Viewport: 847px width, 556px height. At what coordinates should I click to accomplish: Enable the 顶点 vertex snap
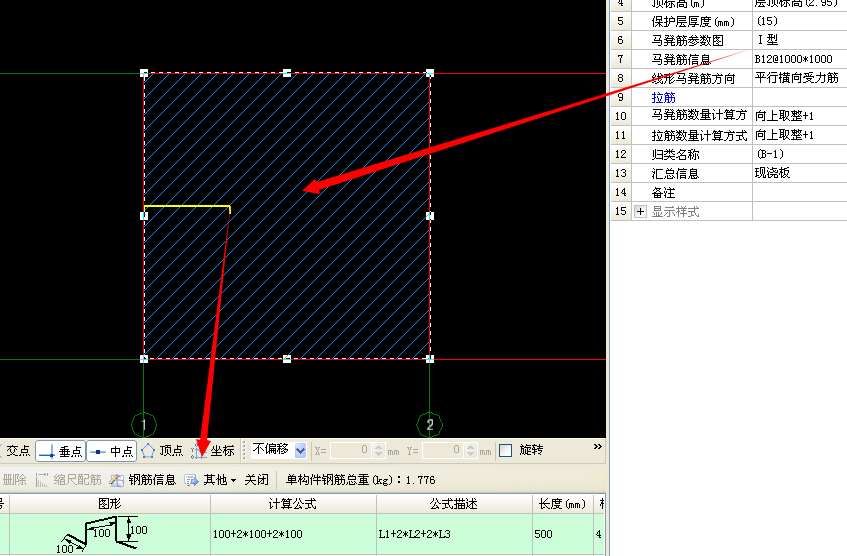(162, 451)
